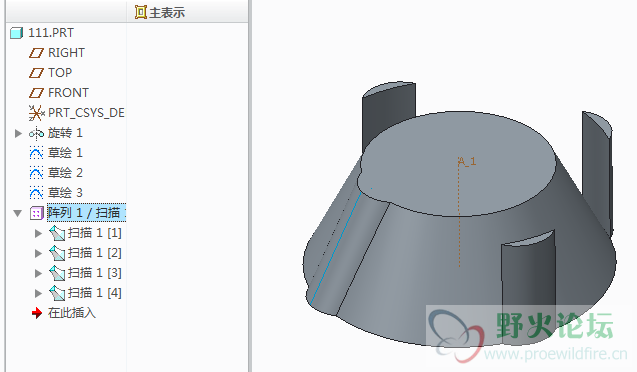637x372 pixels.
Task: Select the TOP datum plane icon
Action: (x=36, y=73)
